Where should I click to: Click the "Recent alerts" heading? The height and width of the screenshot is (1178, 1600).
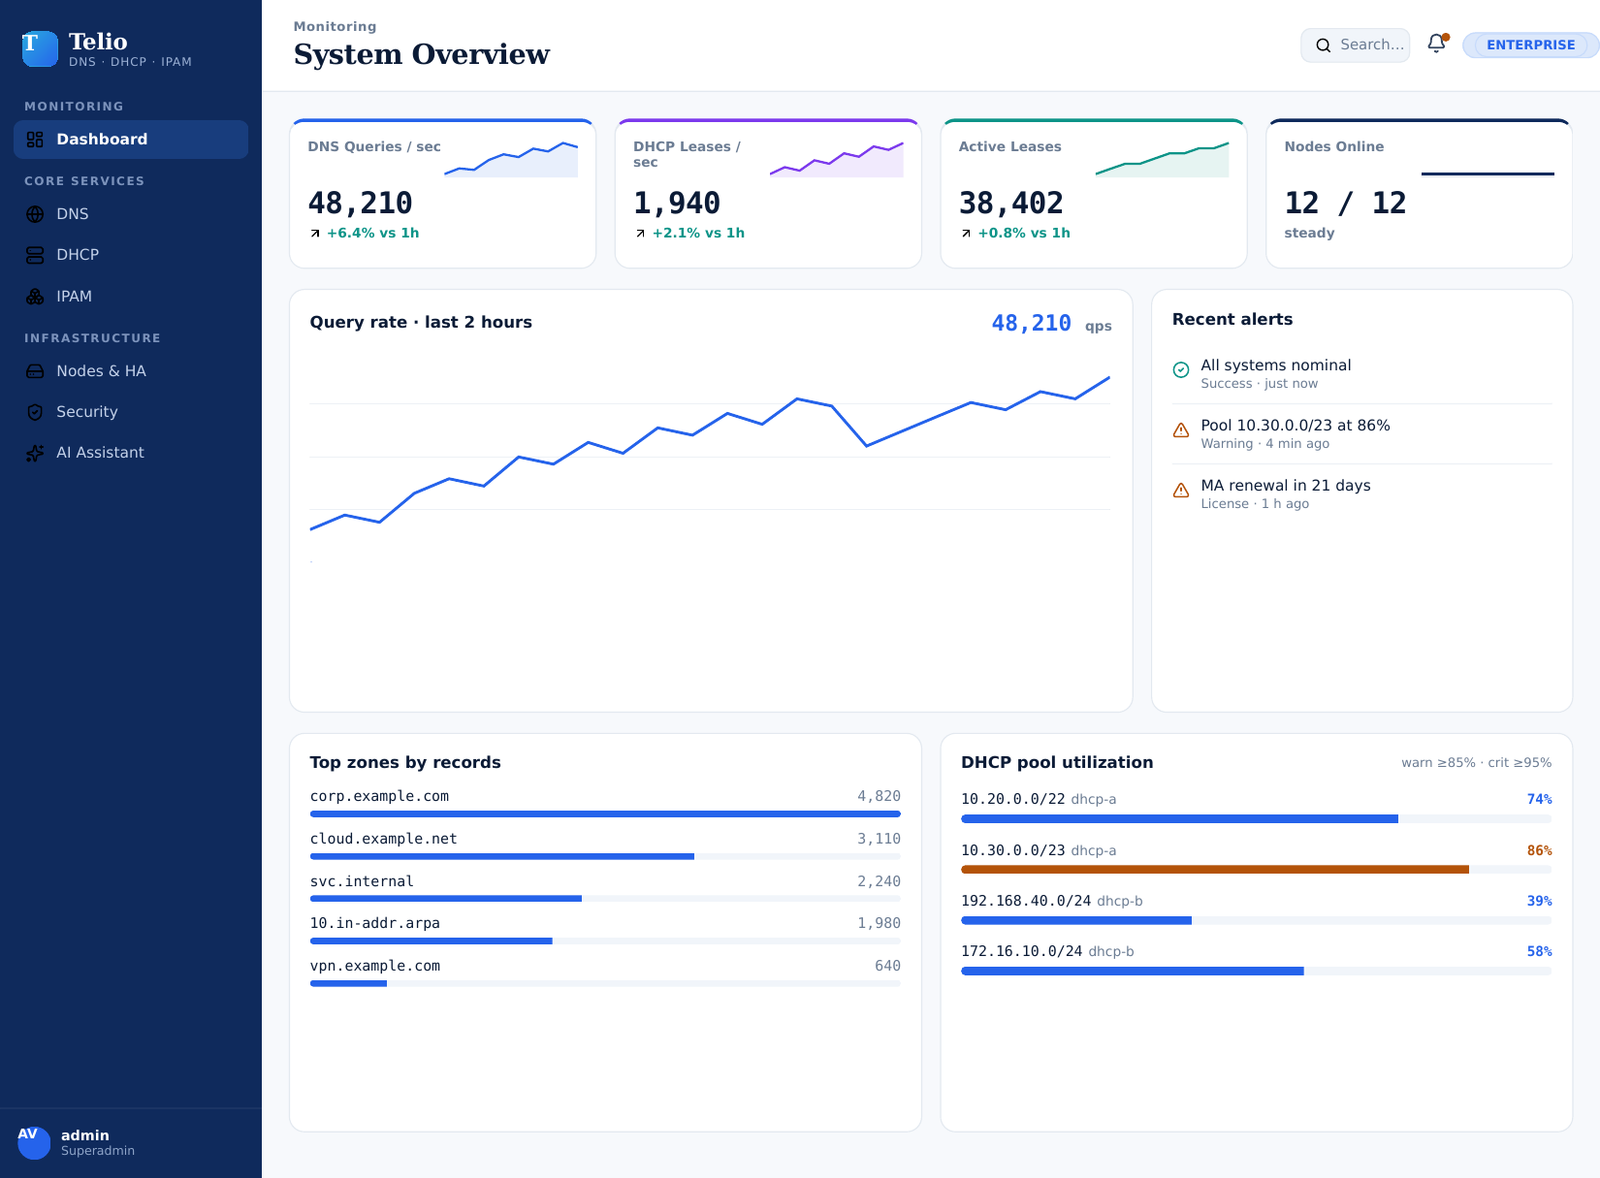coord(1232,319)
